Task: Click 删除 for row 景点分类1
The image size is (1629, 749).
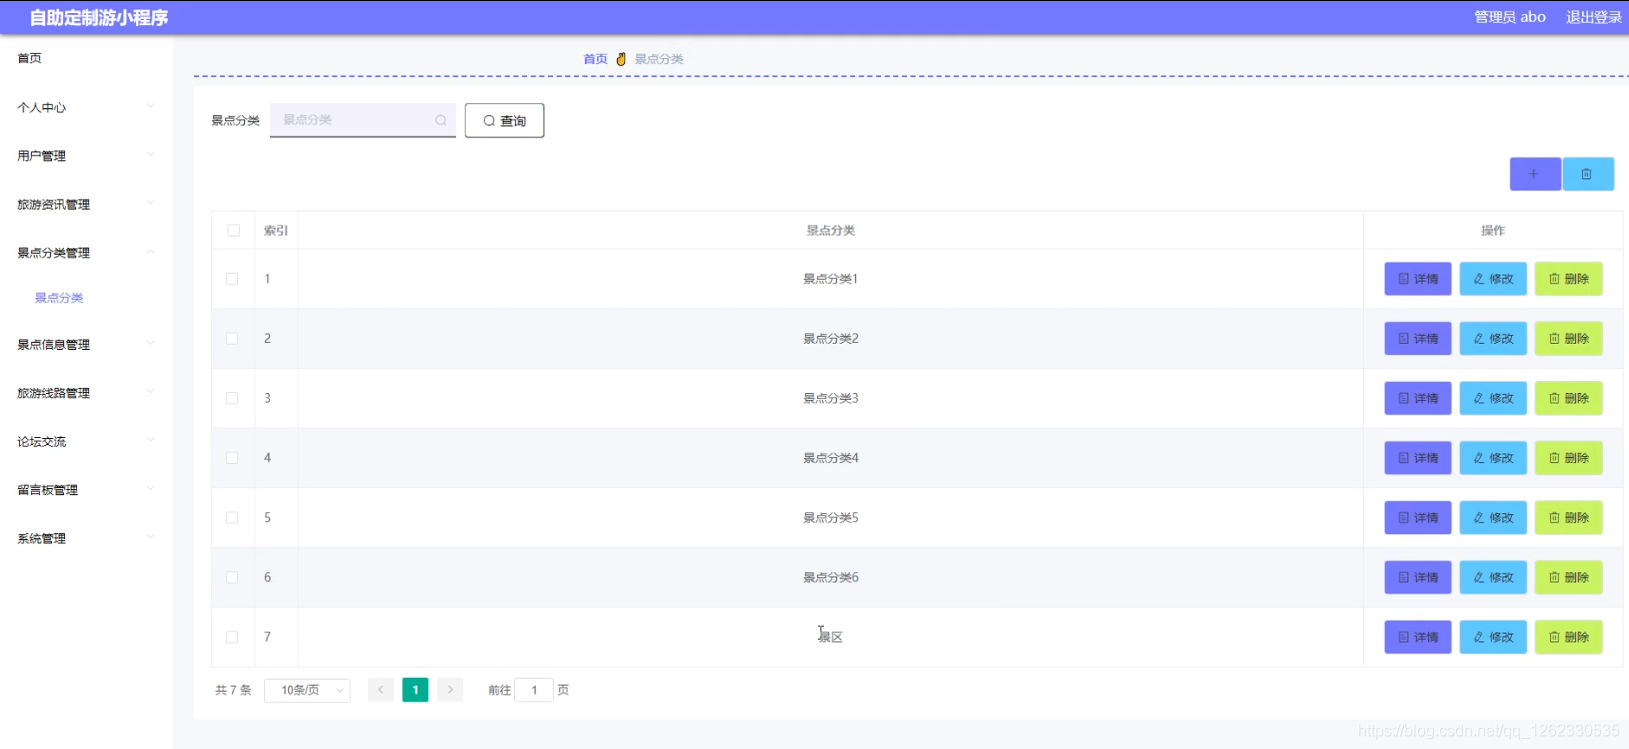Action: pos(1569,279)
